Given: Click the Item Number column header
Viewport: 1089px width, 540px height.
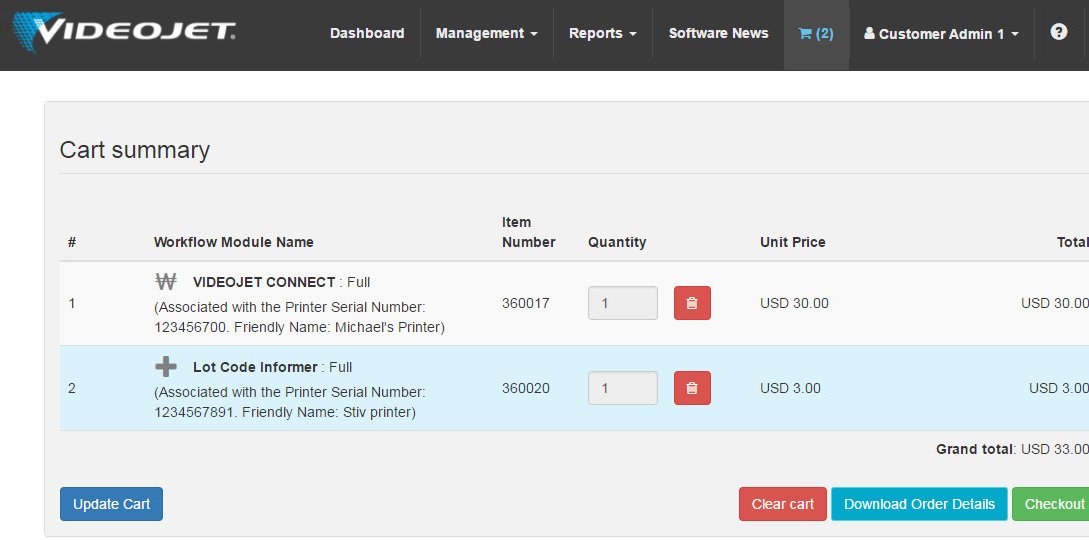Looking at the screenshot, I should 529,232.
